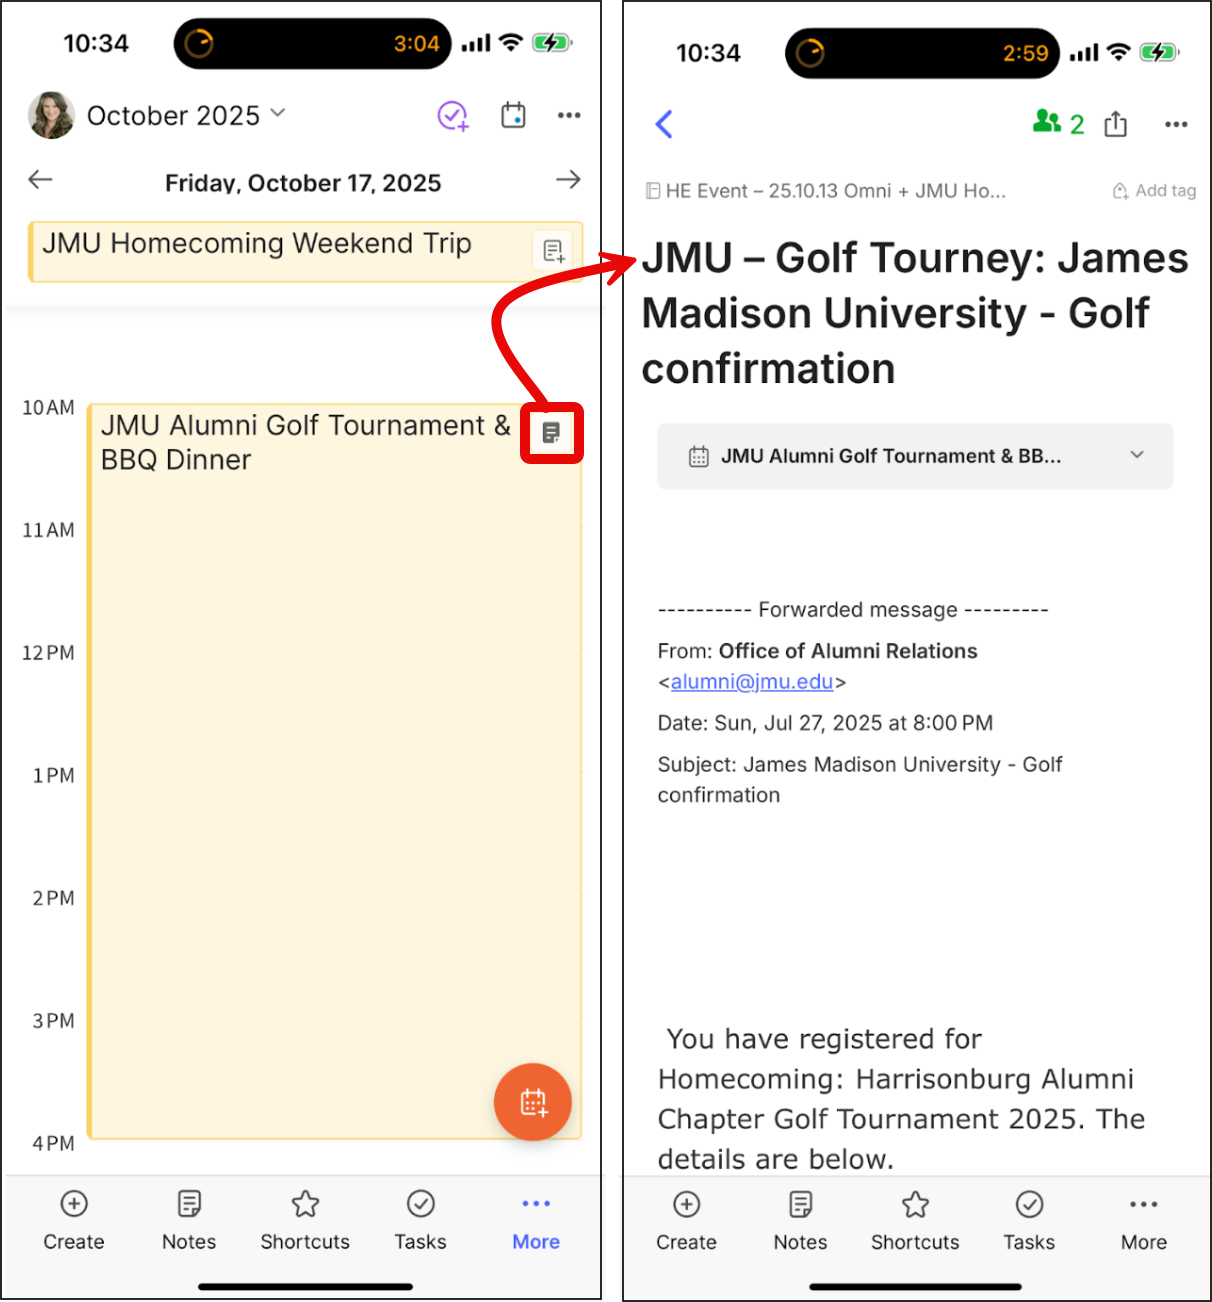This screenshot has width=1212, height=1302.
Task: Tap Add tag on the note
Action: (x=1154, y=191)
